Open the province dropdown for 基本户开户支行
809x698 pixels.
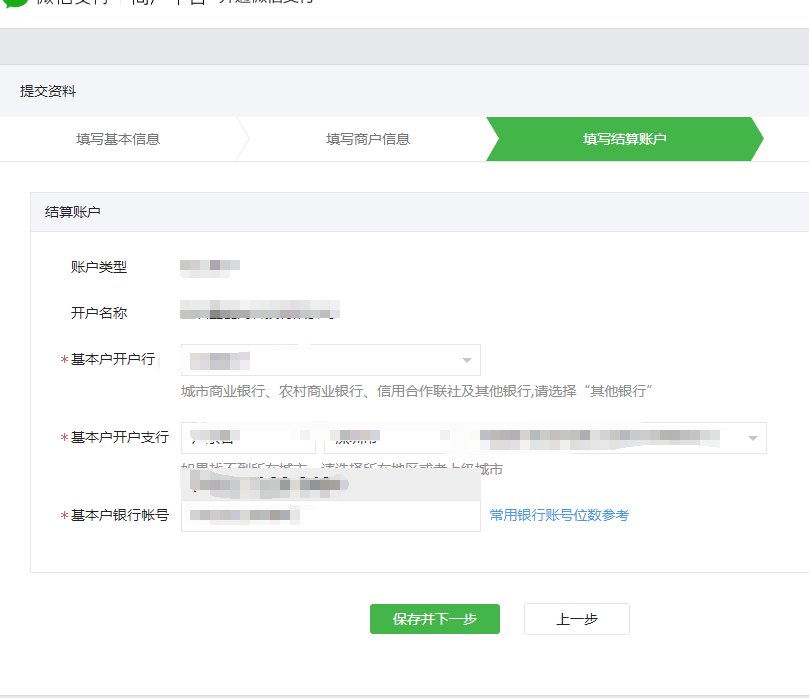[248, 438]
